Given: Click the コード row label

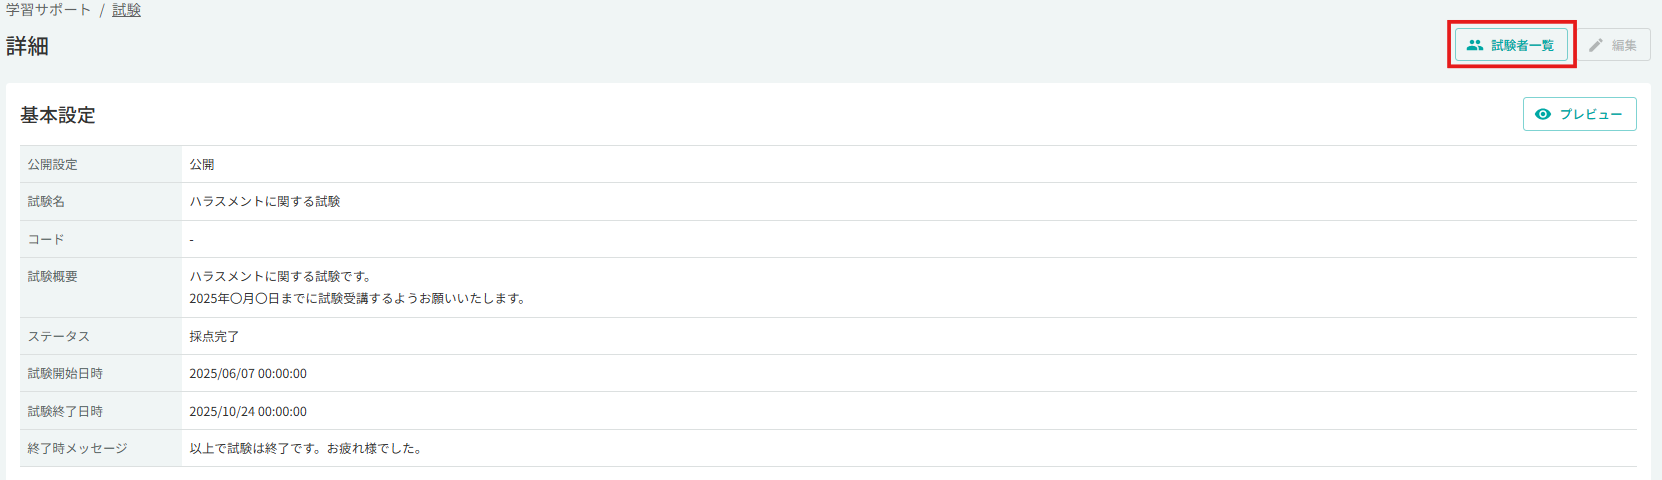Looking at the screenshot, I should point(46,240).
